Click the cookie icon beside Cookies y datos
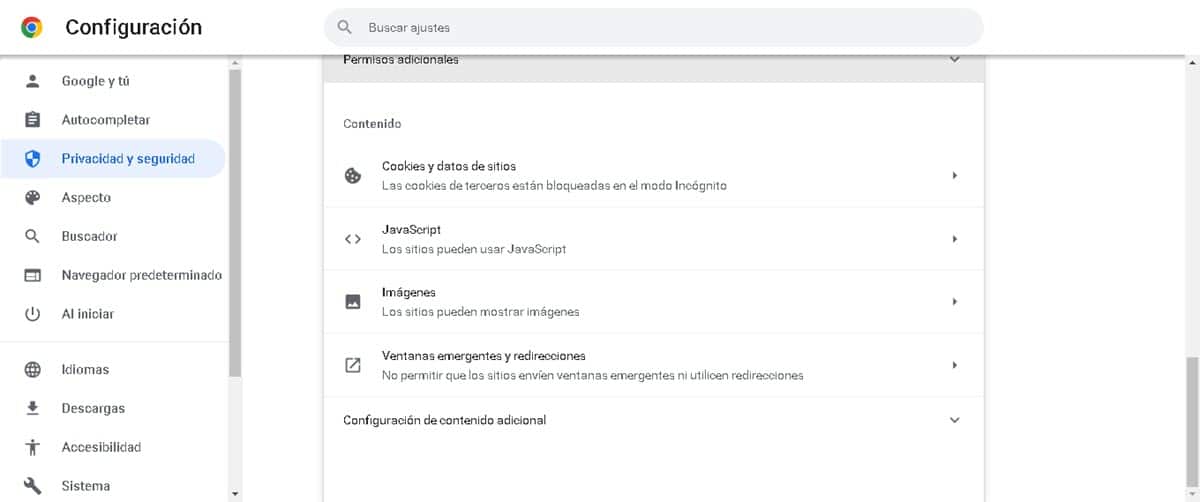This screenshot has height=502, width=1200. coord(352,176)
